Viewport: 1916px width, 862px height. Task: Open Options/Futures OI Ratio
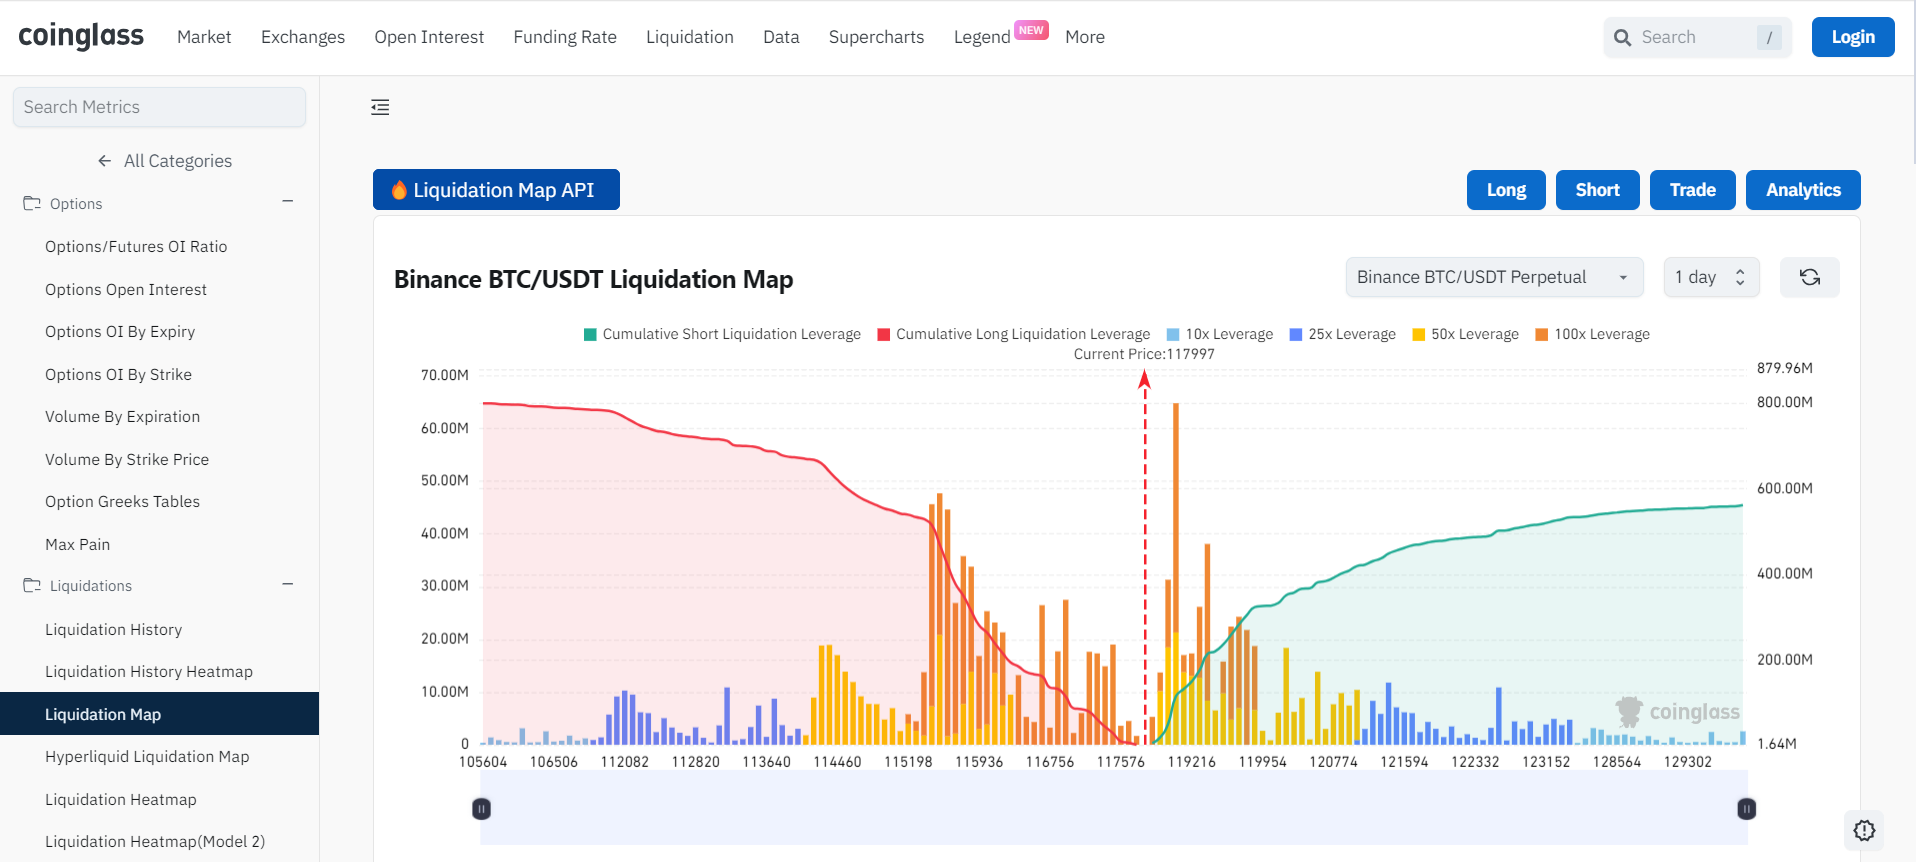(136, 246)
